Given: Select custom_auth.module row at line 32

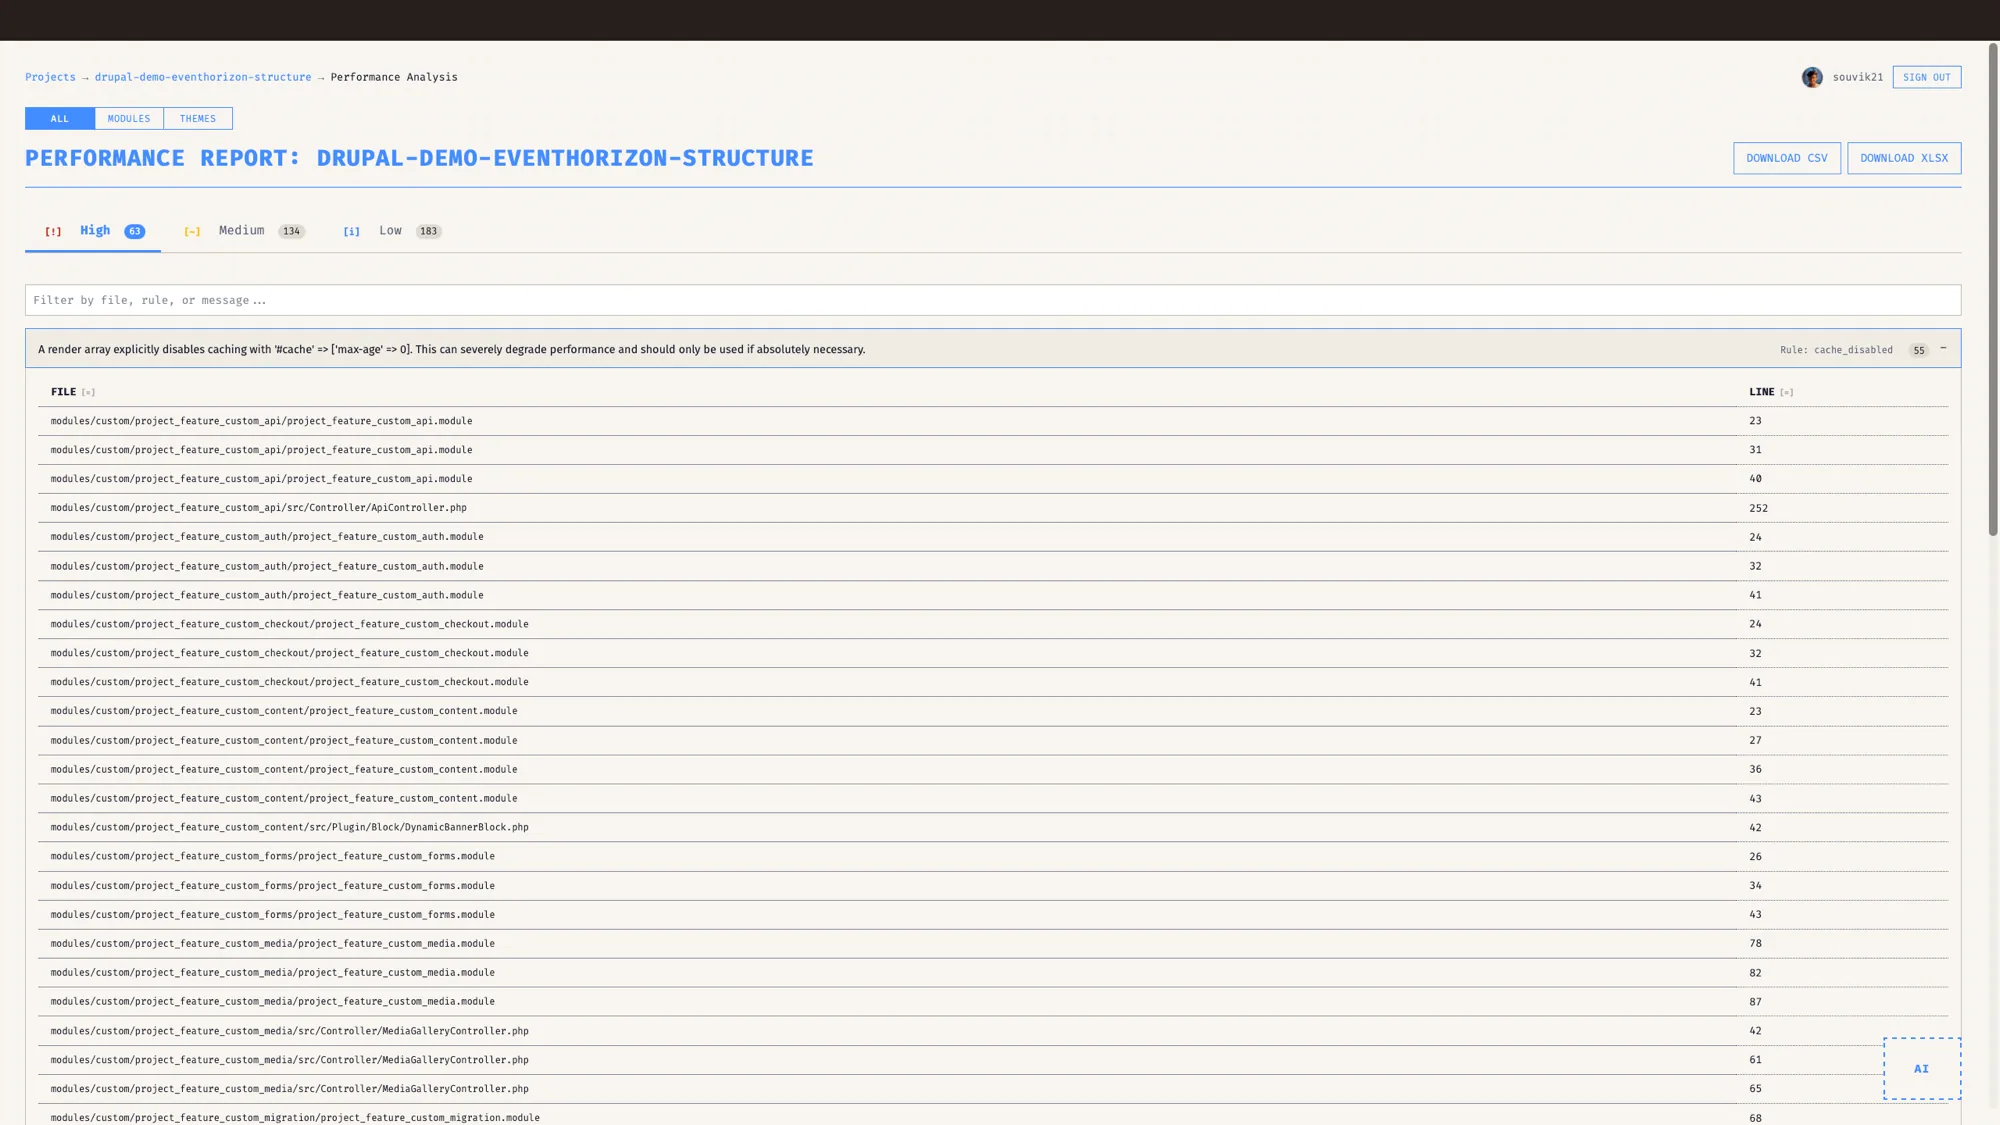Looking at the screenshot, I should [993, 566].
